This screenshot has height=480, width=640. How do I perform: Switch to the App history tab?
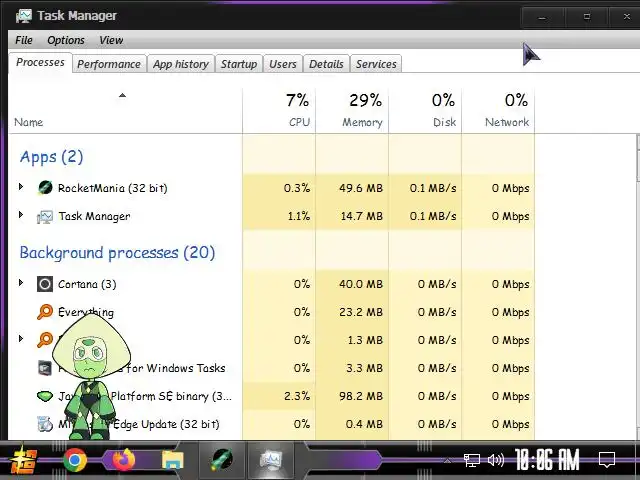(x=181, y=64)
